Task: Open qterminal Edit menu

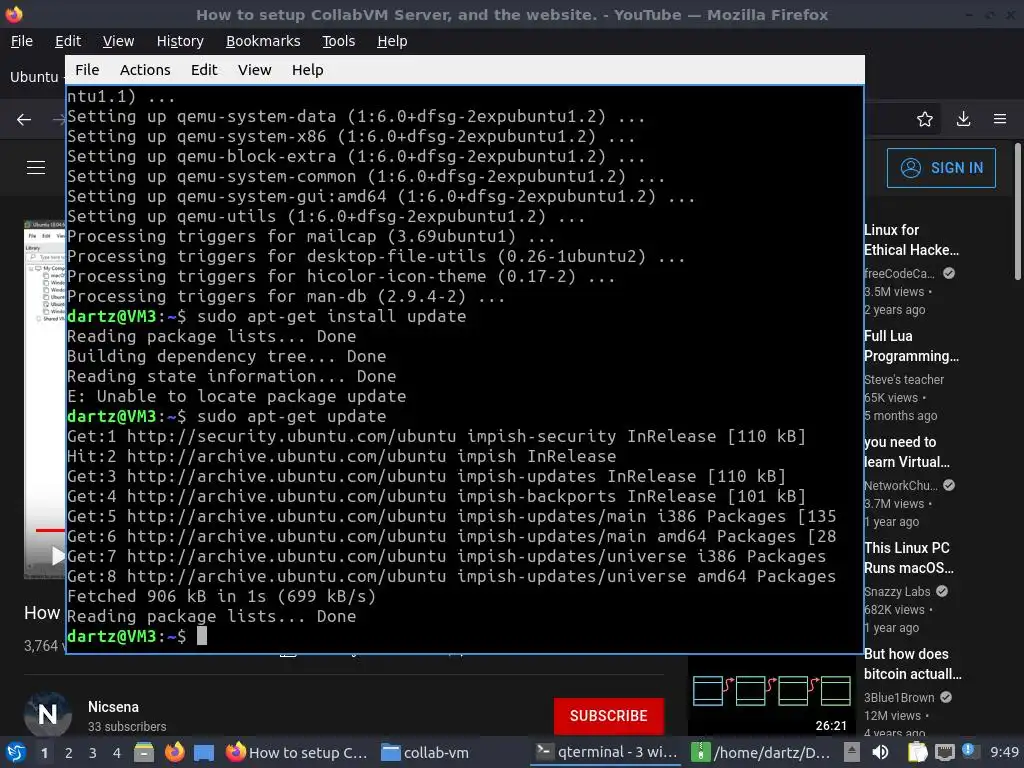Action: coord(204,70)
